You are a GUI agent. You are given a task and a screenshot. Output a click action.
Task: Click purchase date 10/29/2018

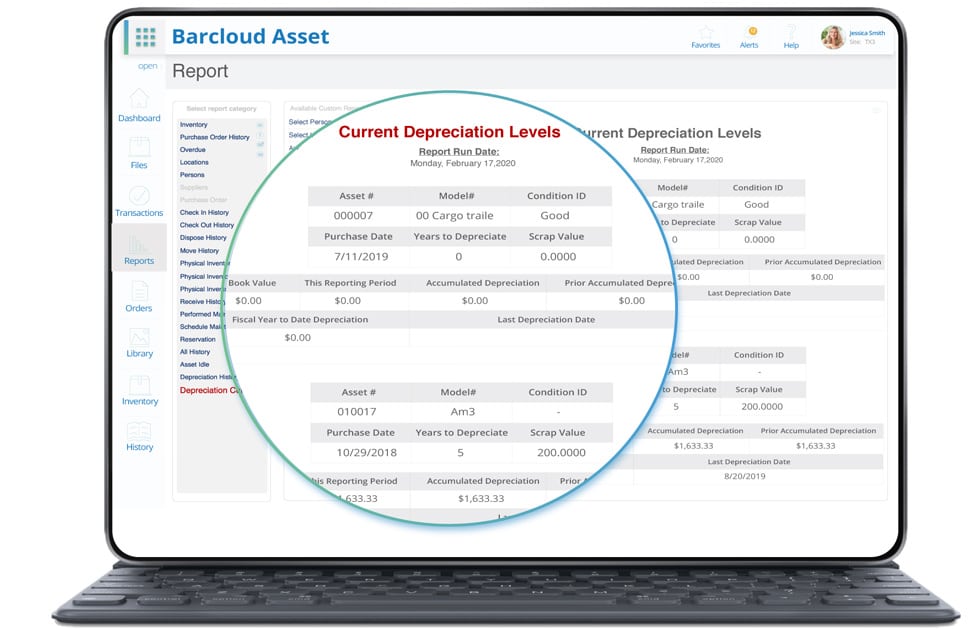pyautogui.click(x=366, y=453)
